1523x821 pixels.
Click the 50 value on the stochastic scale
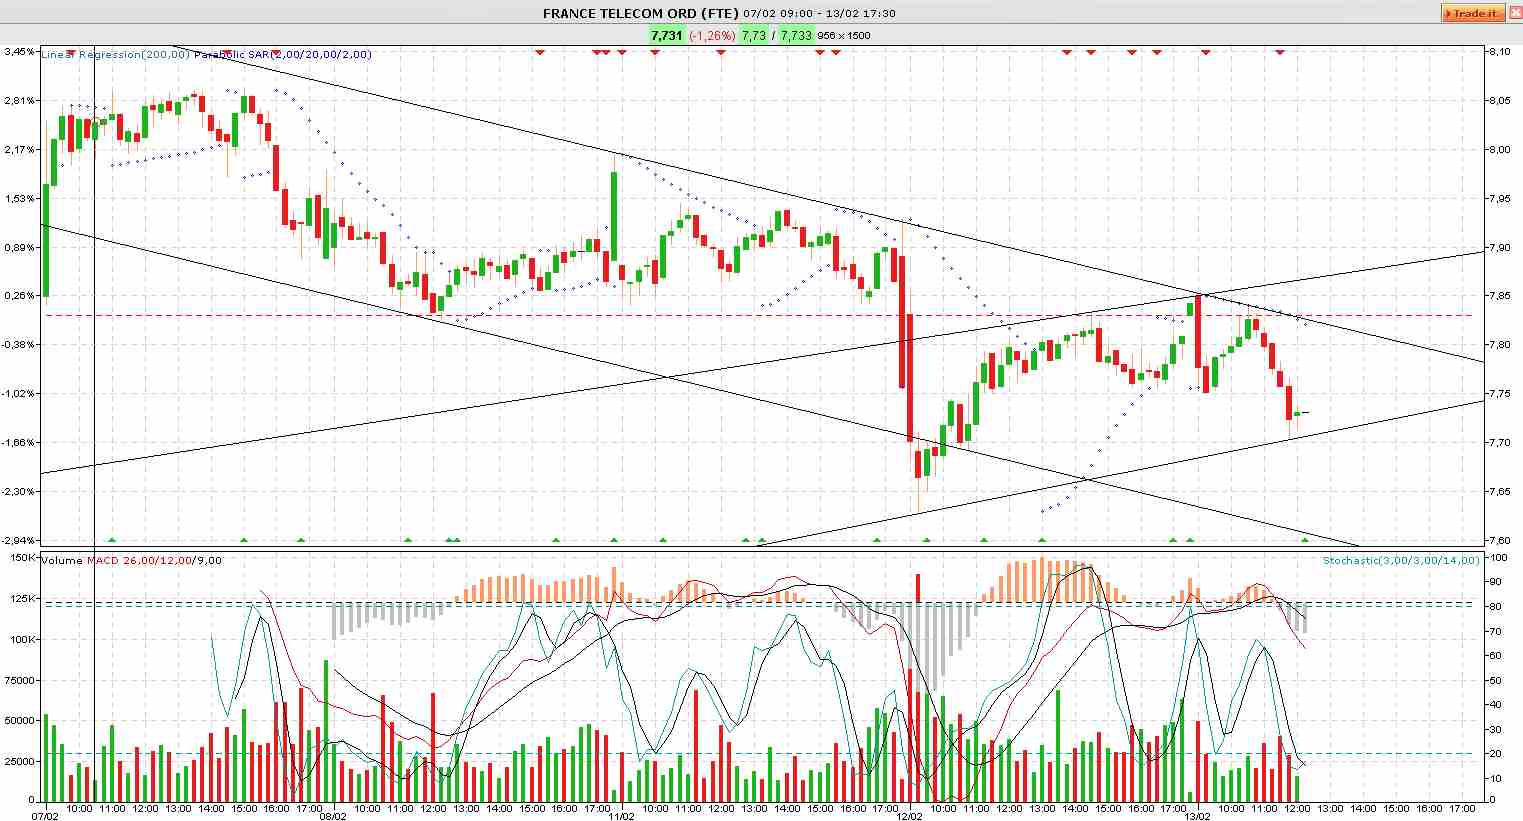coord(1494,680)
